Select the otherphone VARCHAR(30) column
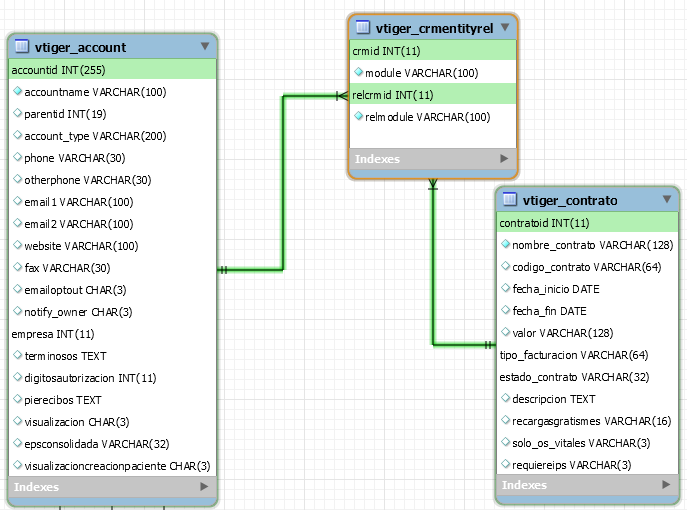687x510 pixels. point(112,180)
